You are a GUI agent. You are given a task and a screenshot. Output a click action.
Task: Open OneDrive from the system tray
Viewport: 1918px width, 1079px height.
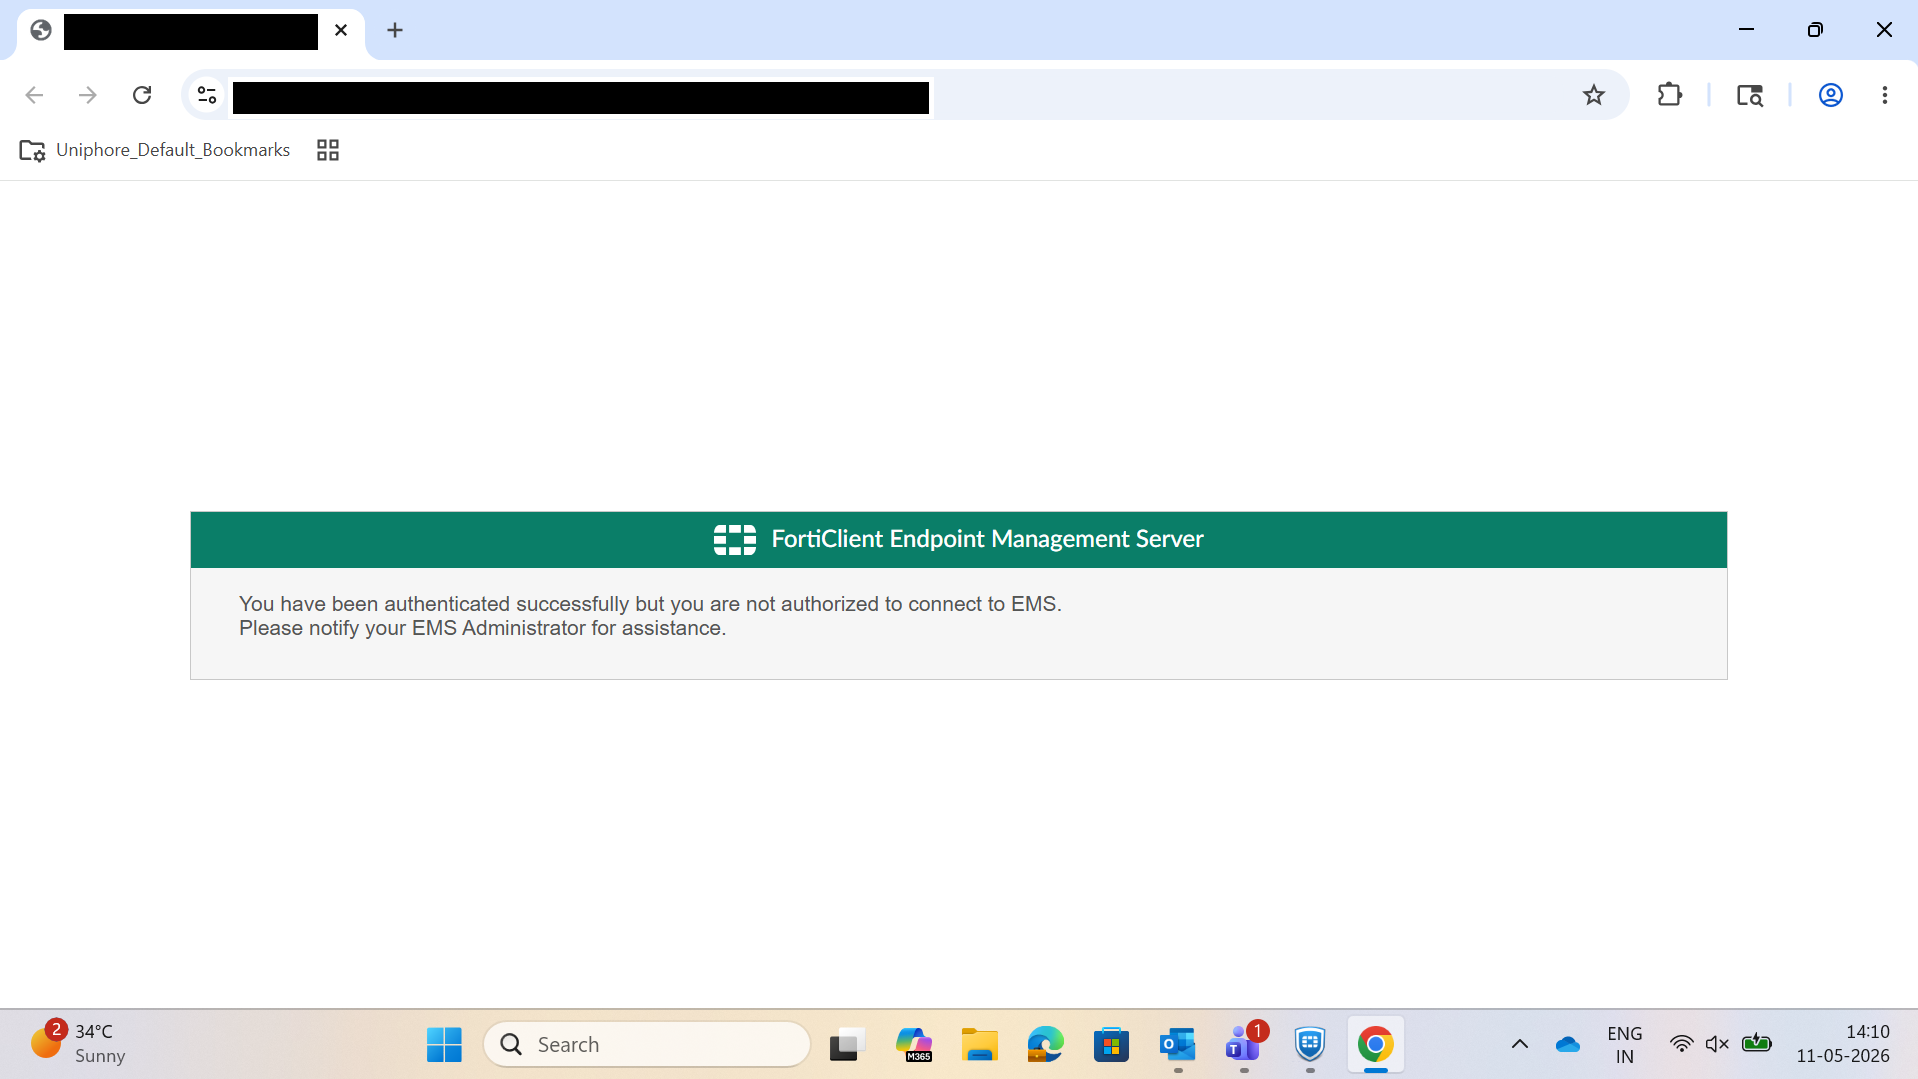[x=1567, y=1045]
